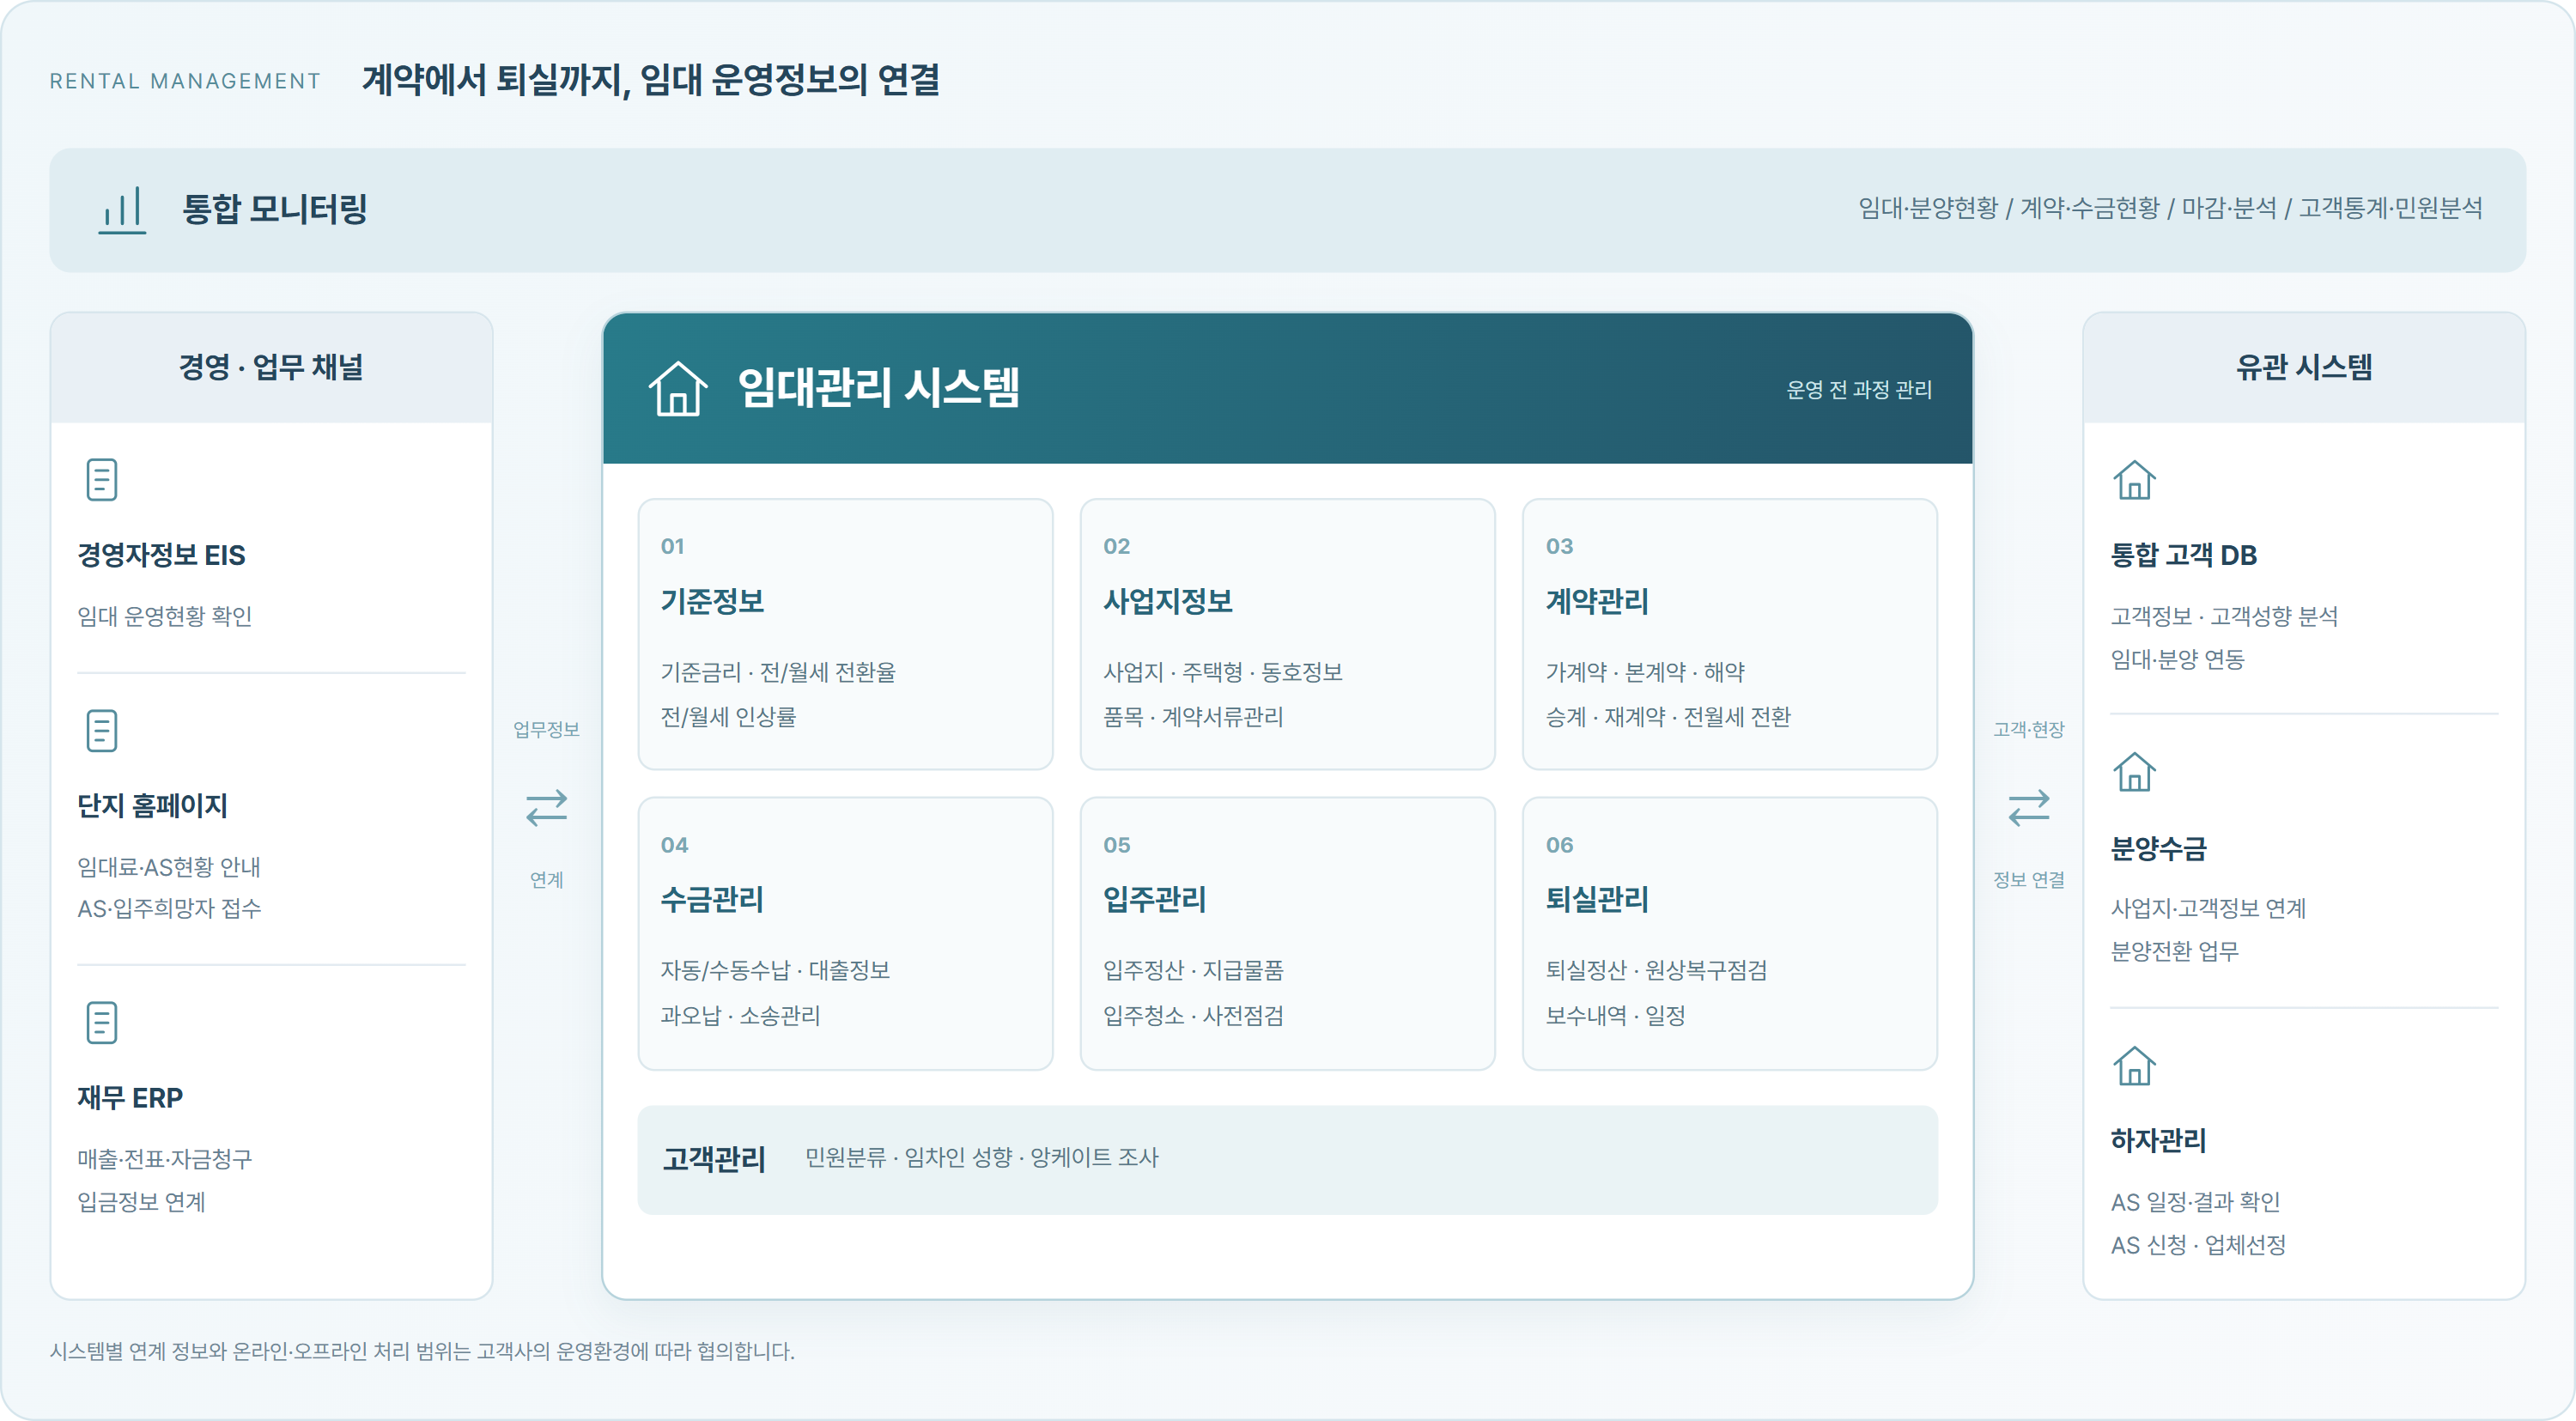Viewport: 2576px width, 1421px height.
Task: Click 승계 · 재계약 · 전월세 전환 text
Action: click(1668, 717)
